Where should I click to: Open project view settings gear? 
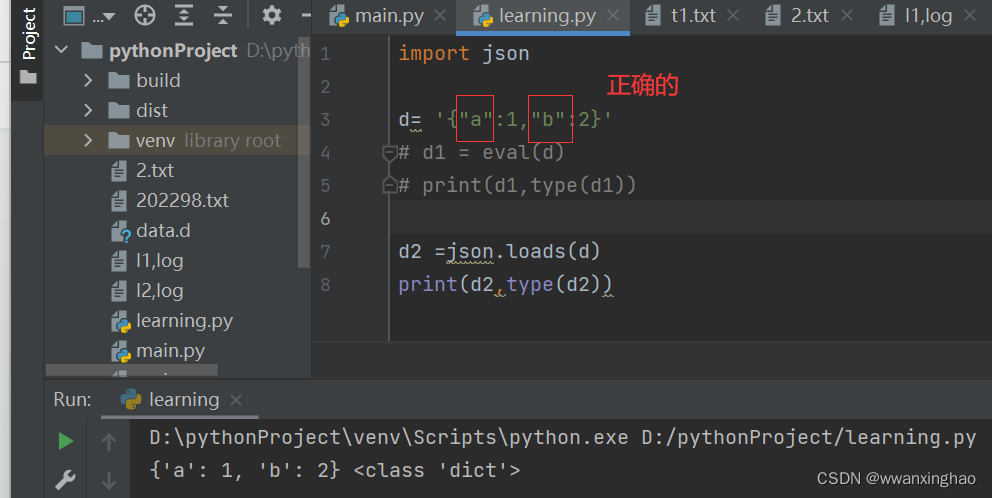point(272,15)
